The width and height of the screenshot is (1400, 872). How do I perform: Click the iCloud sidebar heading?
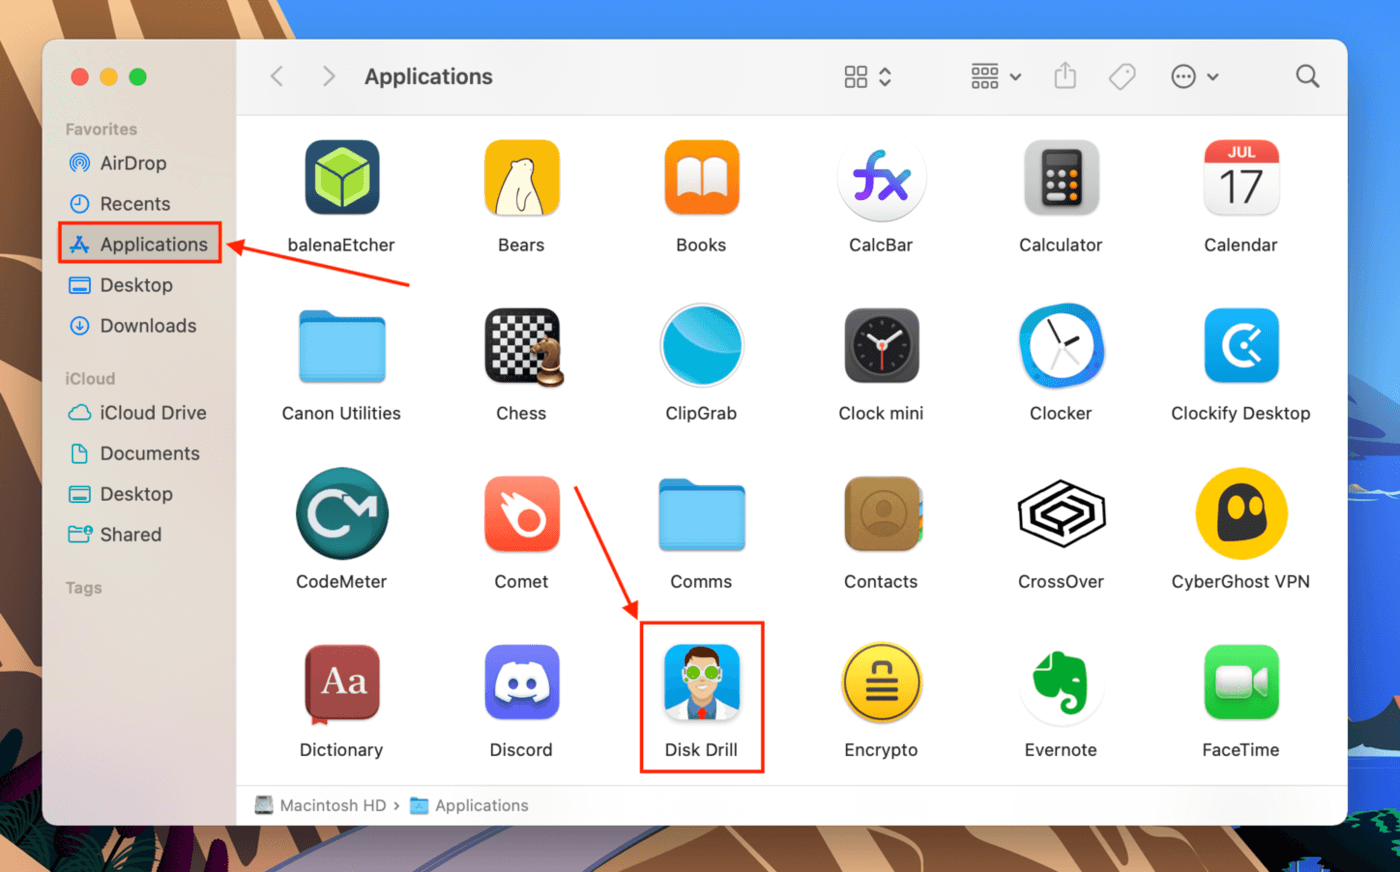tap(90, 379)
